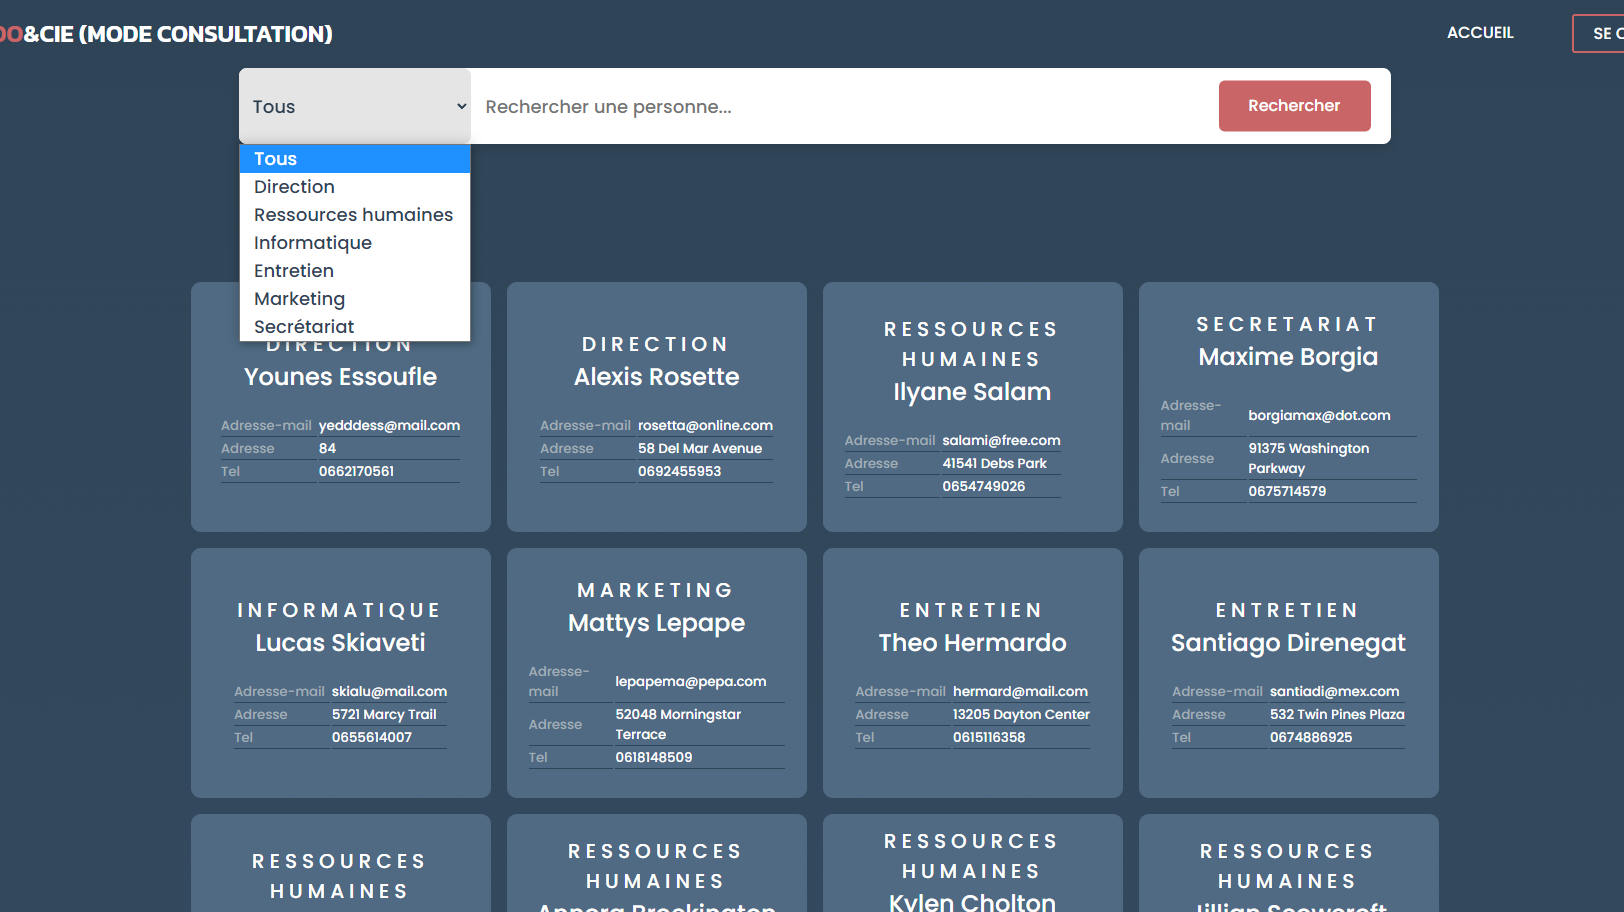Open Theo Hermardo's Entretien card
Viewport: 1624px width, 912px height.
[x=972, y=672]
